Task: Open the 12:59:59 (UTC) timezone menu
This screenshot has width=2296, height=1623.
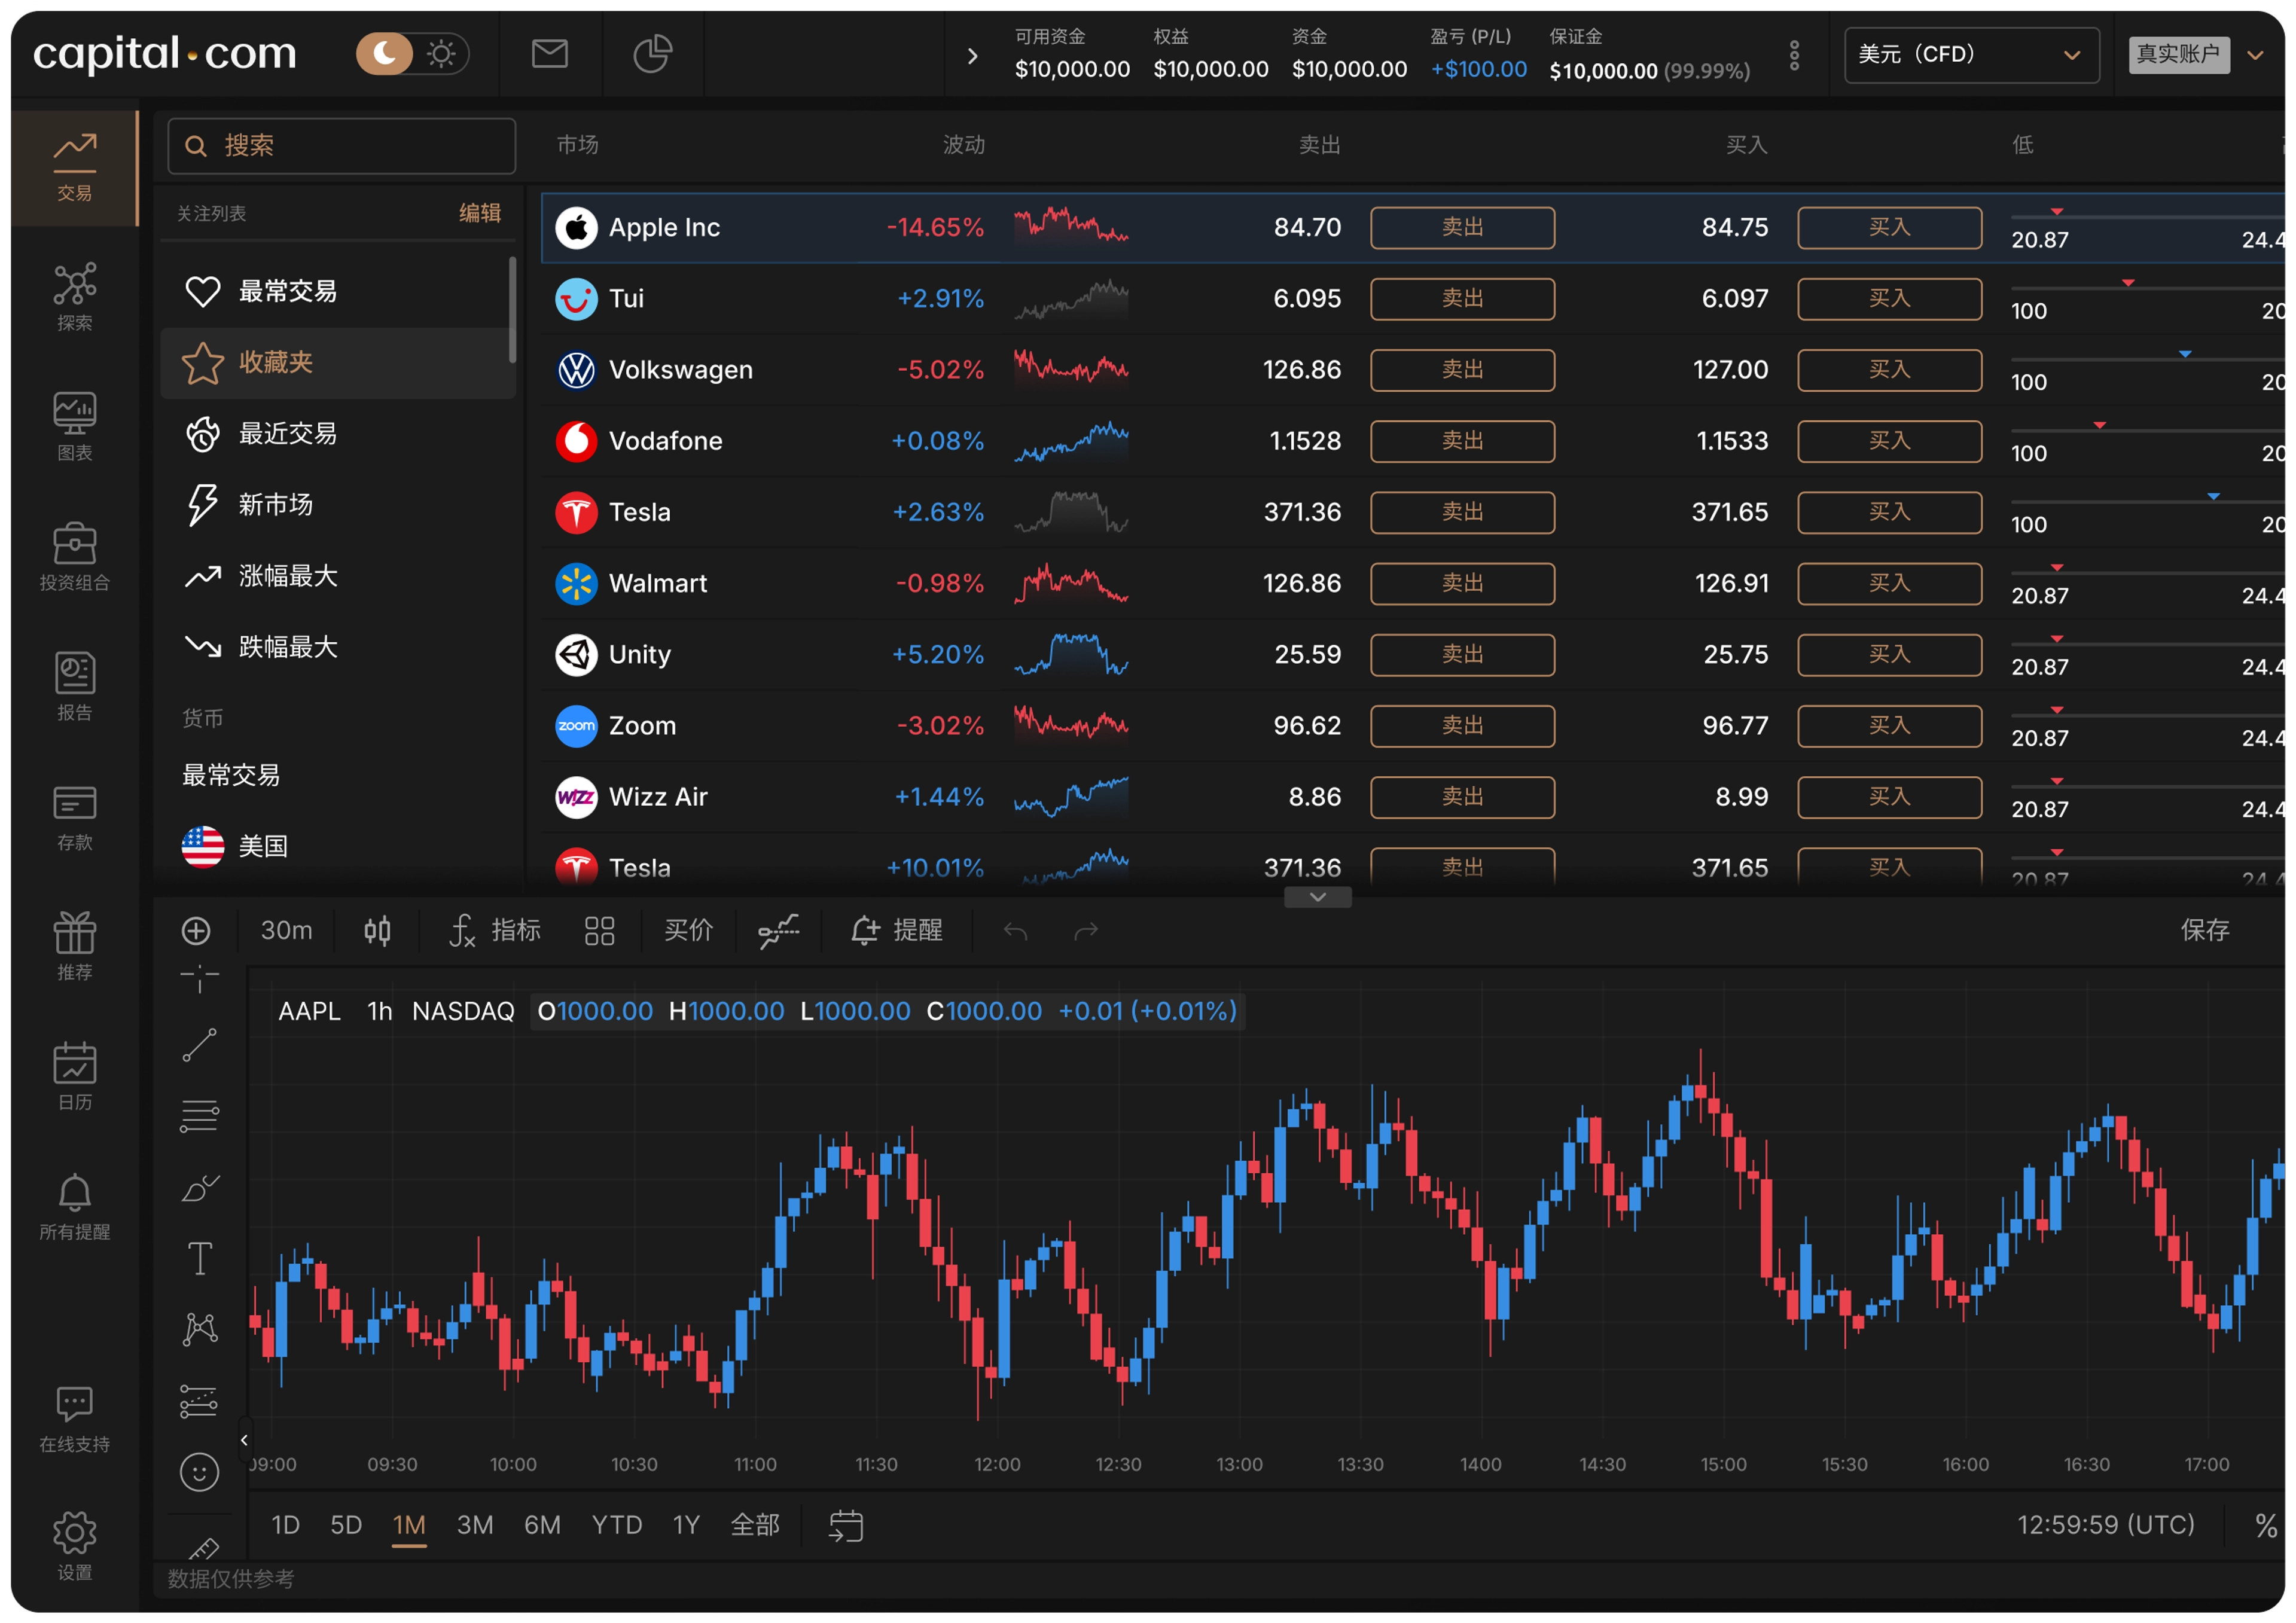Action: click(2106, 1525)
